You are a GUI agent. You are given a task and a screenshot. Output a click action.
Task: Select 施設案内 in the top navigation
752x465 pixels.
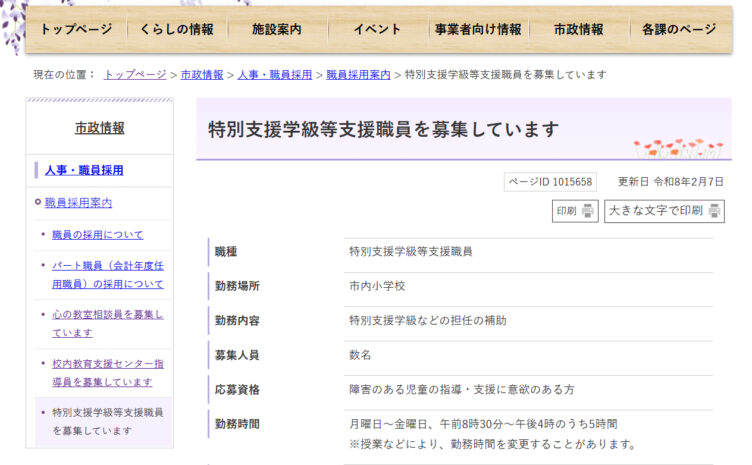pyautogui.click(x=277, y=30)
